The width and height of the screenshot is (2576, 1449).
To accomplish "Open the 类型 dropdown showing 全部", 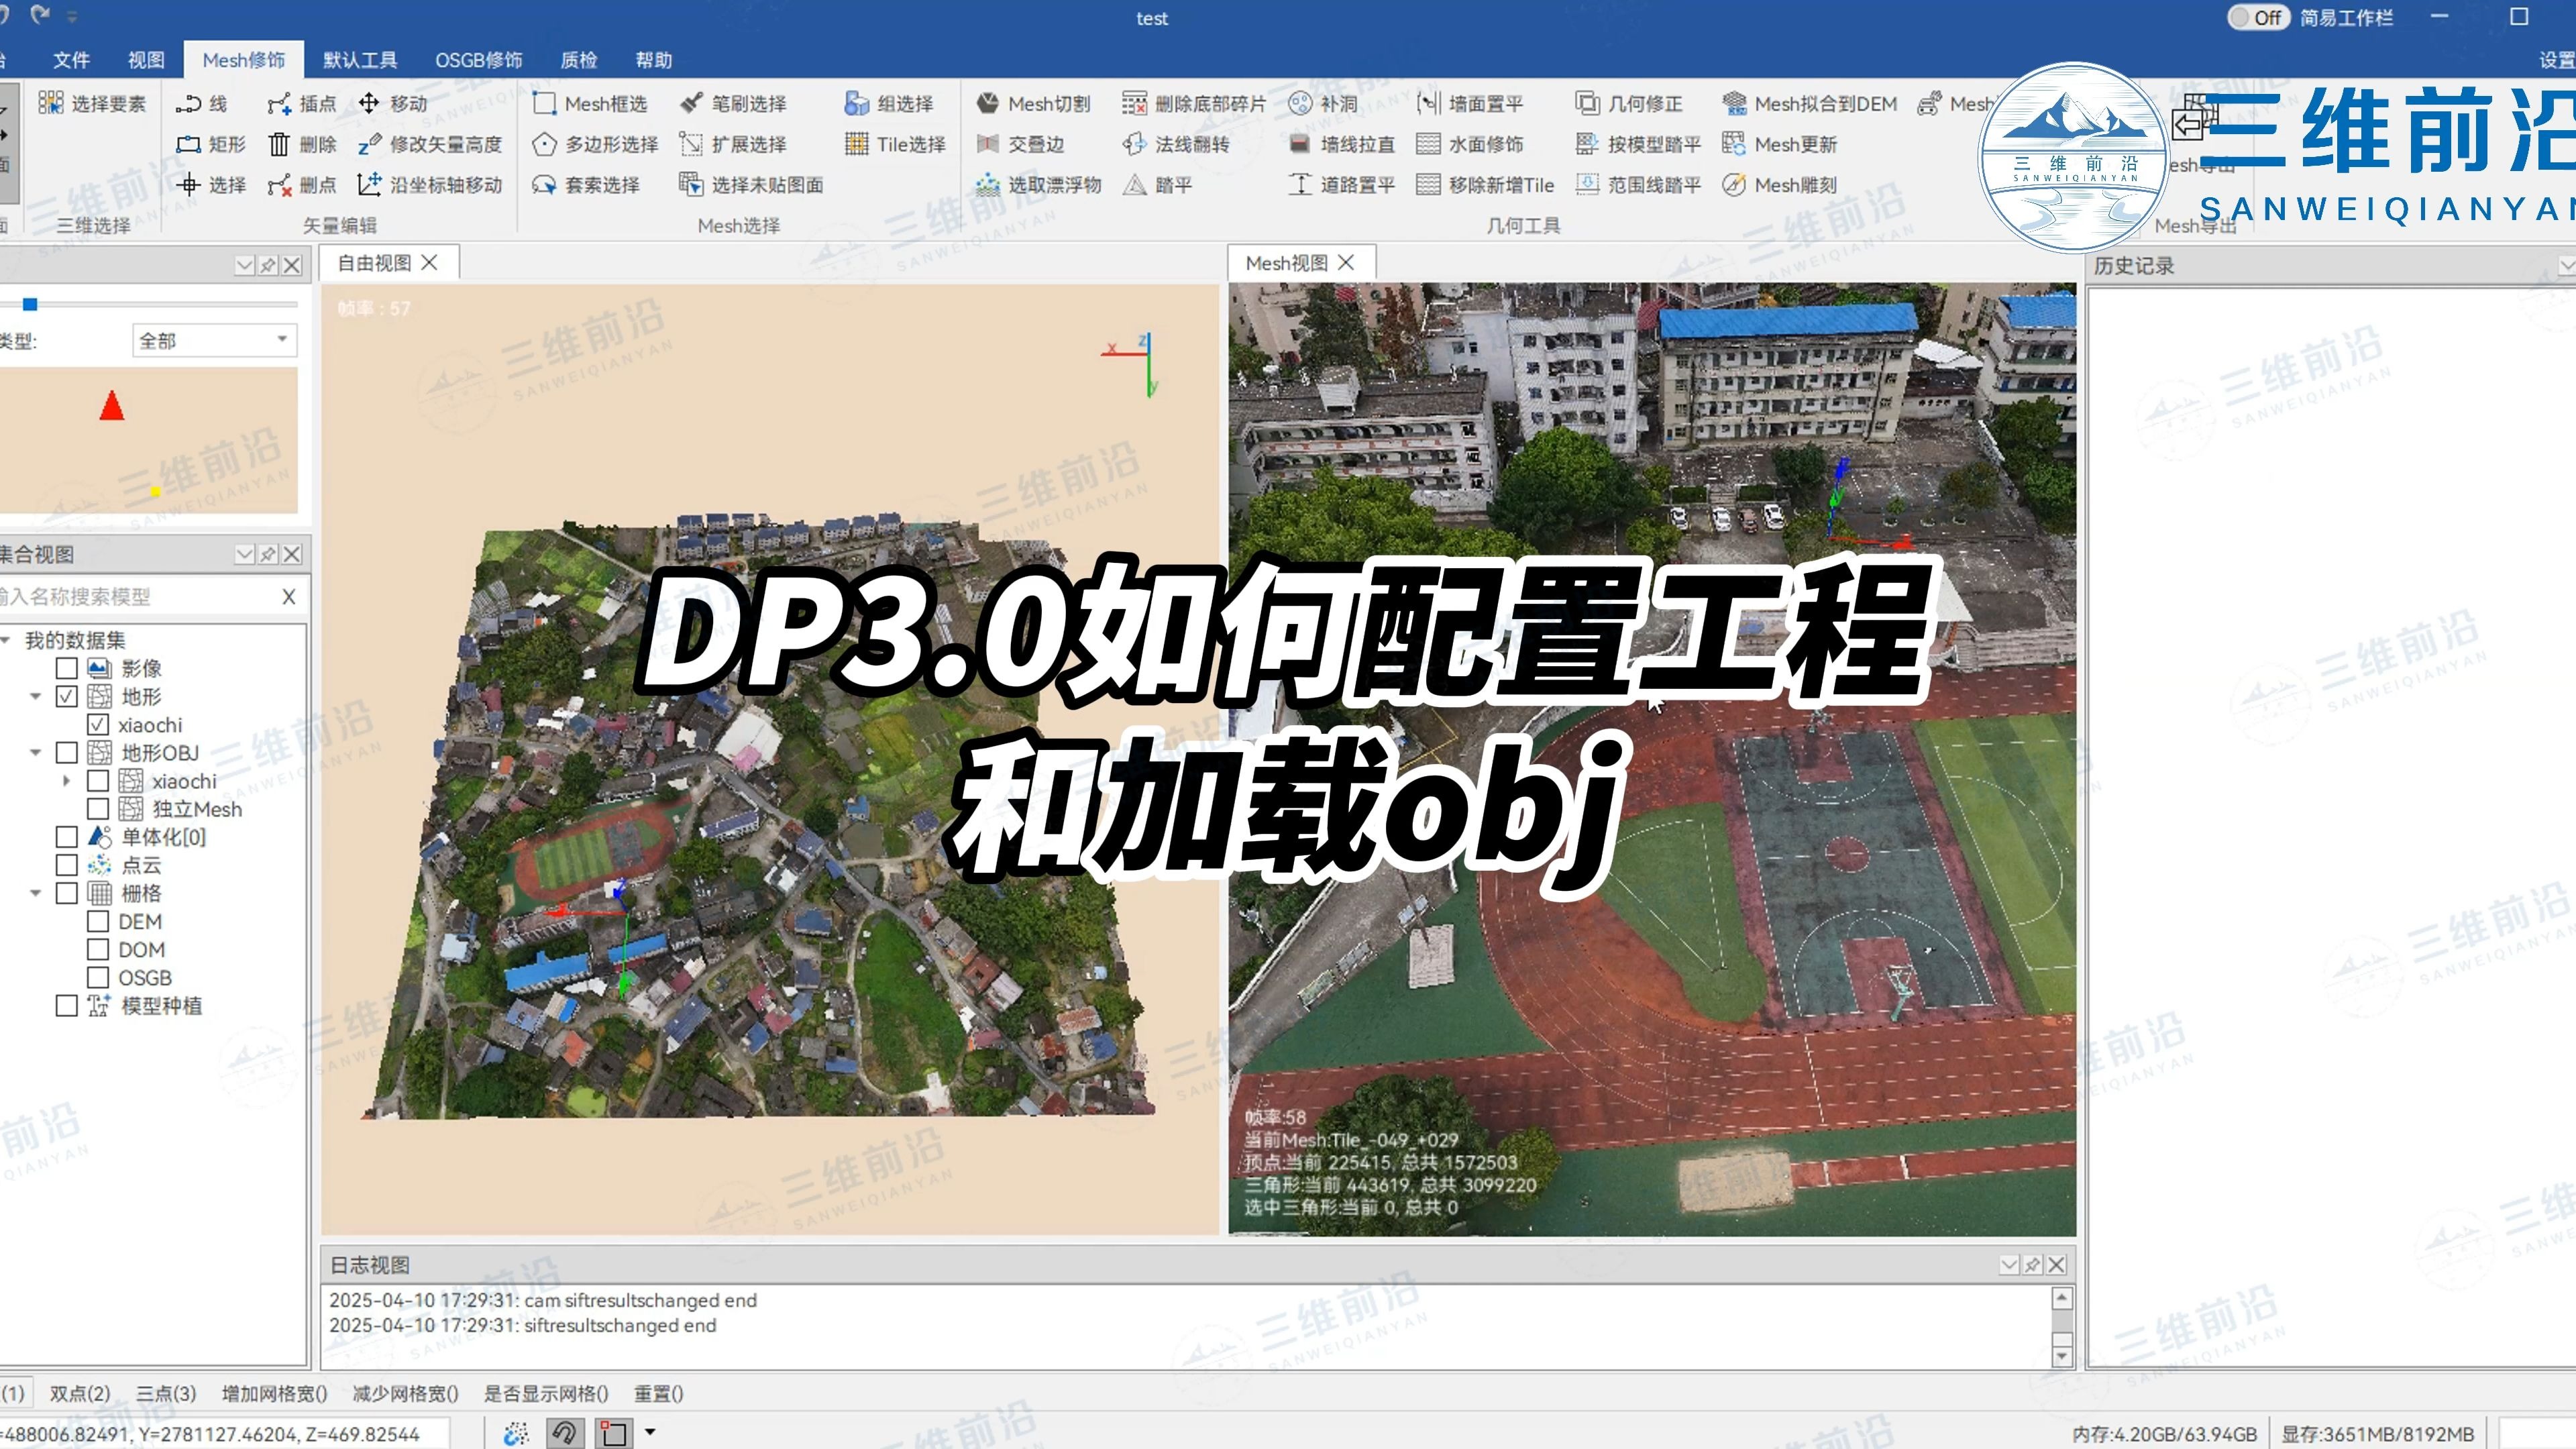I will click(213, 340).
